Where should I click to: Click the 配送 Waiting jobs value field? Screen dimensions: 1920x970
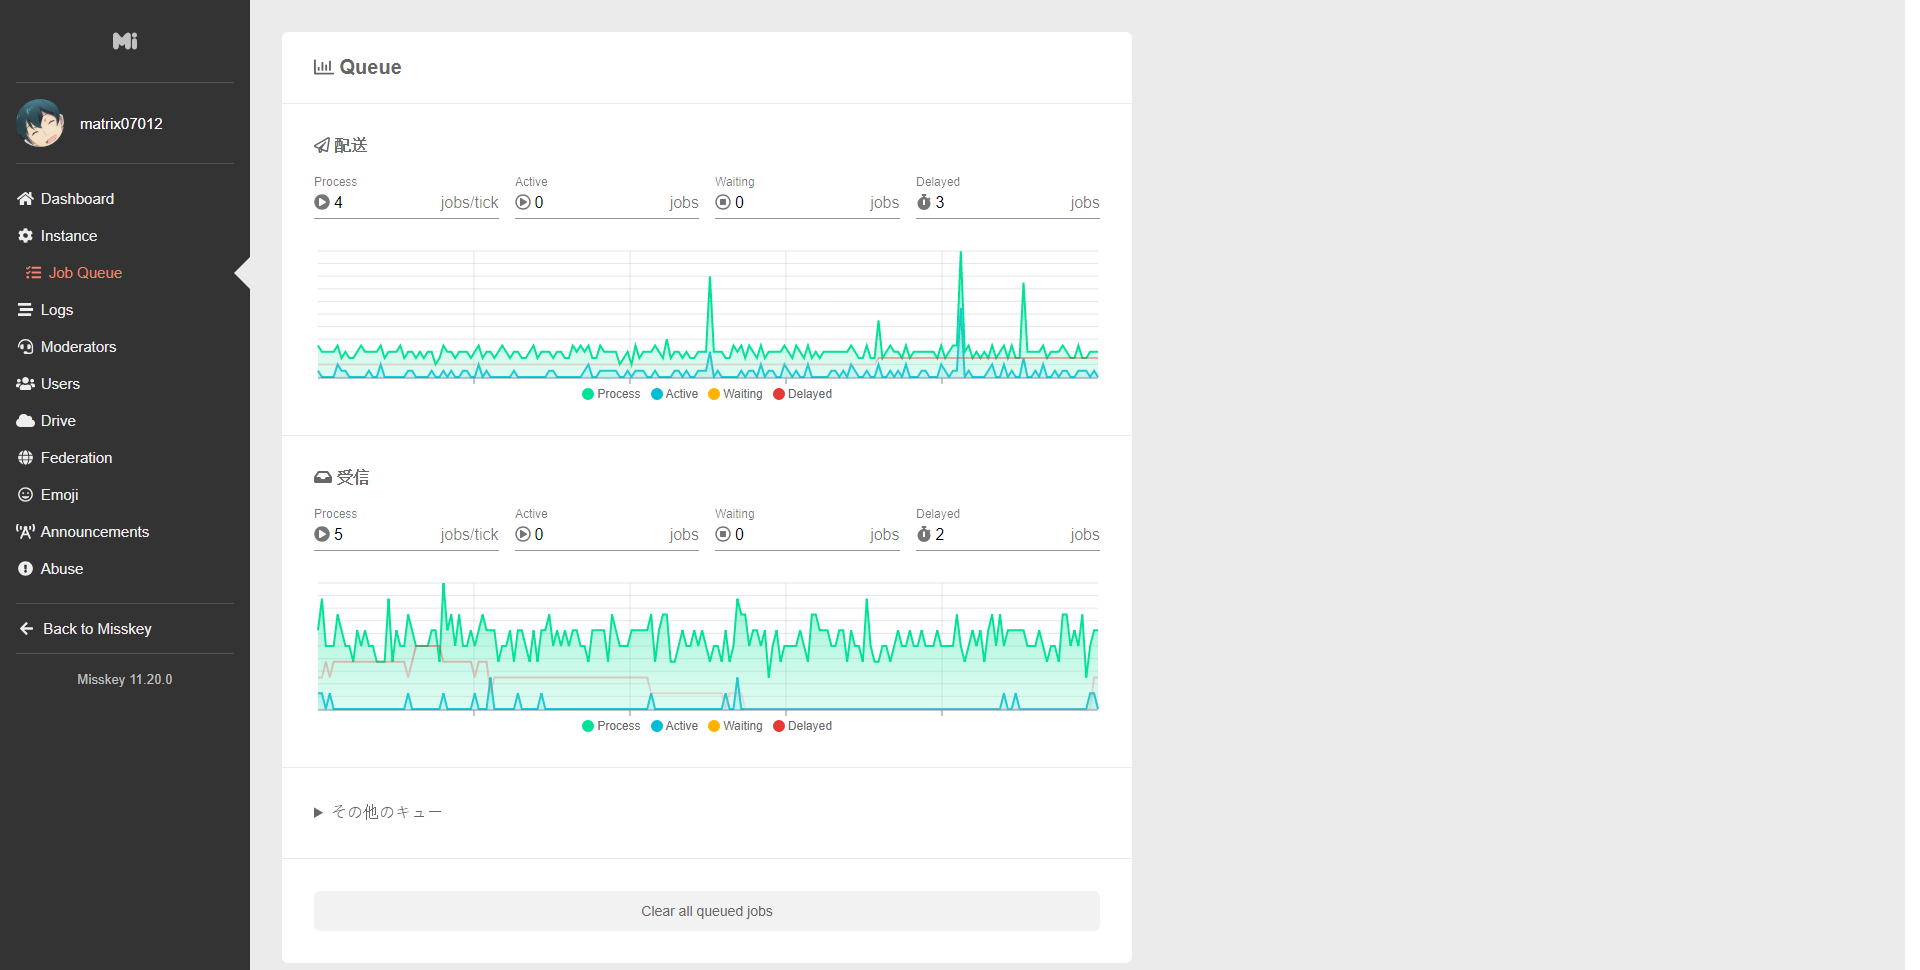click(x=807, y=203)
